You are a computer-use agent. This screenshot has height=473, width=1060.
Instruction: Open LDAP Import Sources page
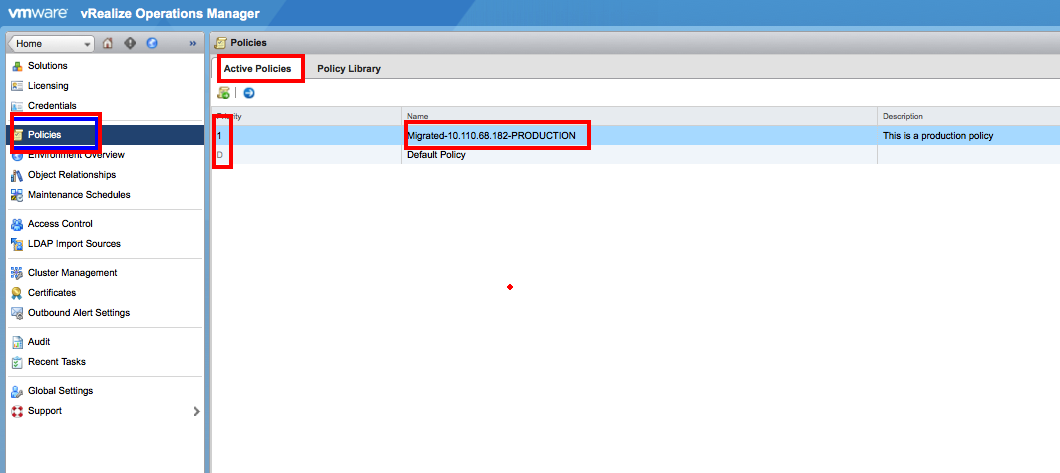[x=74, y=244]
